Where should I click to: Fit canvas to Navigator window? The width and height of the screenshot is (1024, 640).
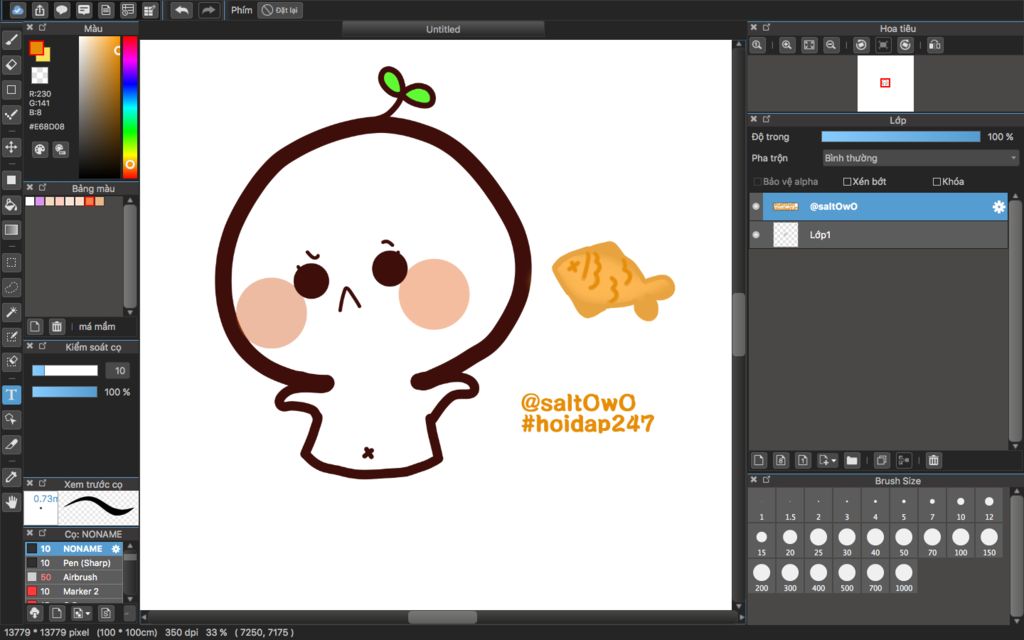pos(809,45)
